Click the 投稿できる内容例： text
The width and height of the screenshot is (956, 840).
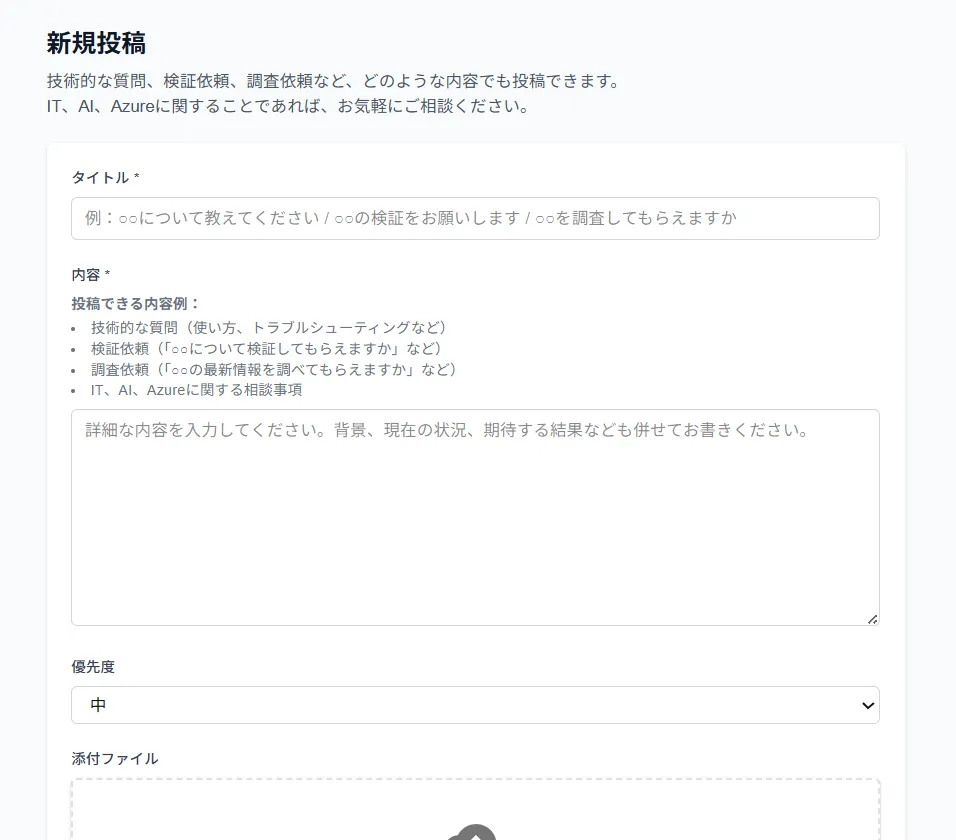point(136,304)
